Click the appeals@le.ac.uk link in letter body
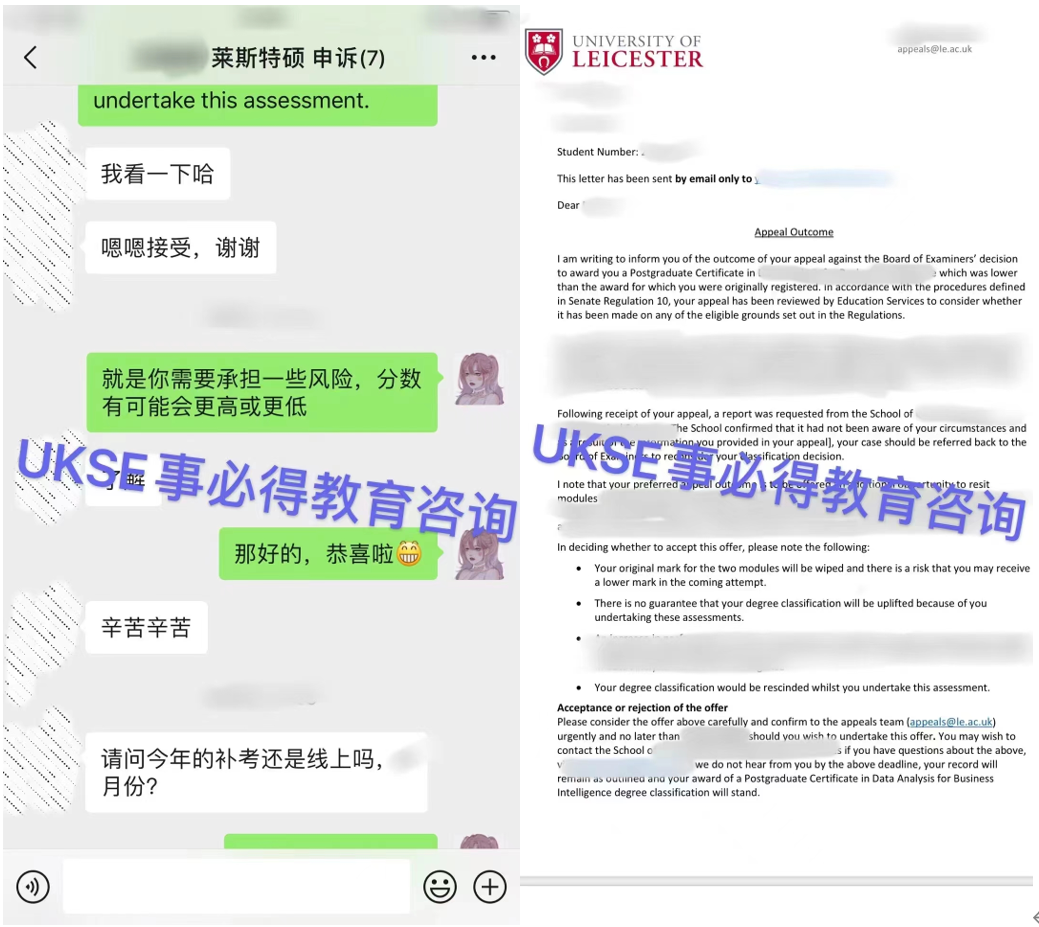The height and width of the screenshot is (927, 1039). coord(950,722)
